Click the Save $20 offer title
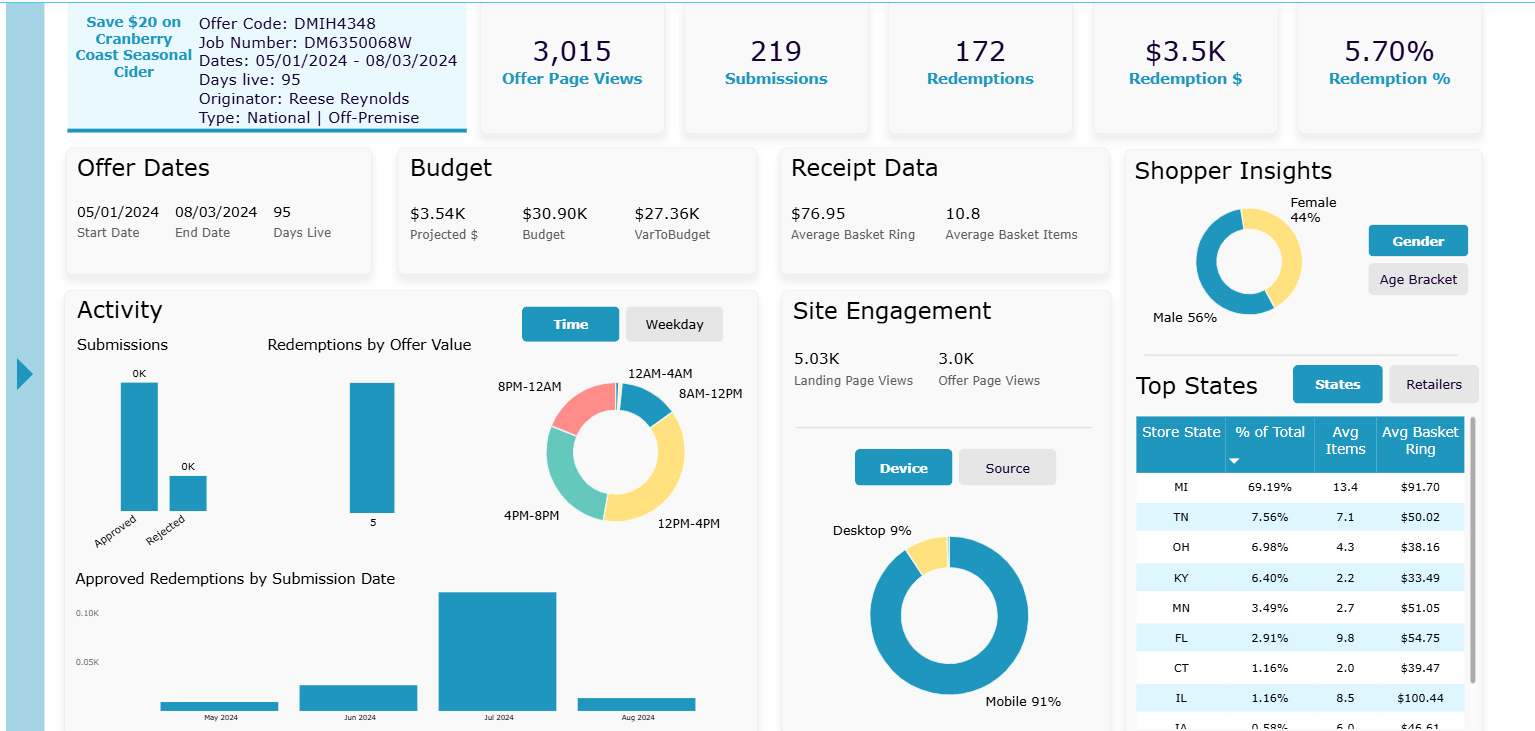Viewport: 1535px width, 731px height. tap(133, 47)
